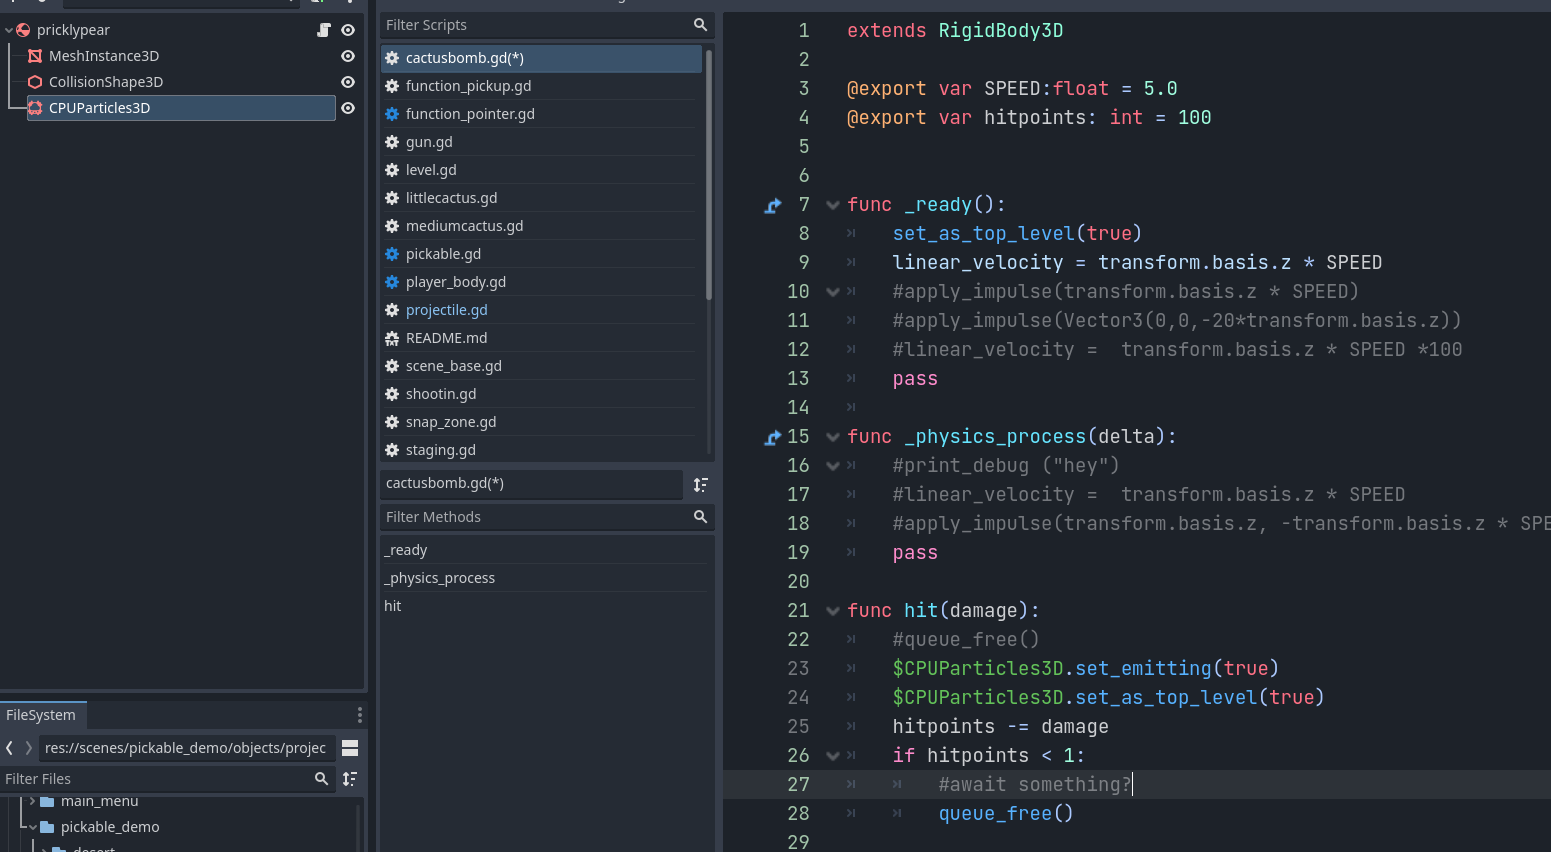Viewport: 1551px width, 852px height.
Task: Toggle CPUParticles3D visibility eye
Action: (x=348, y=108)
